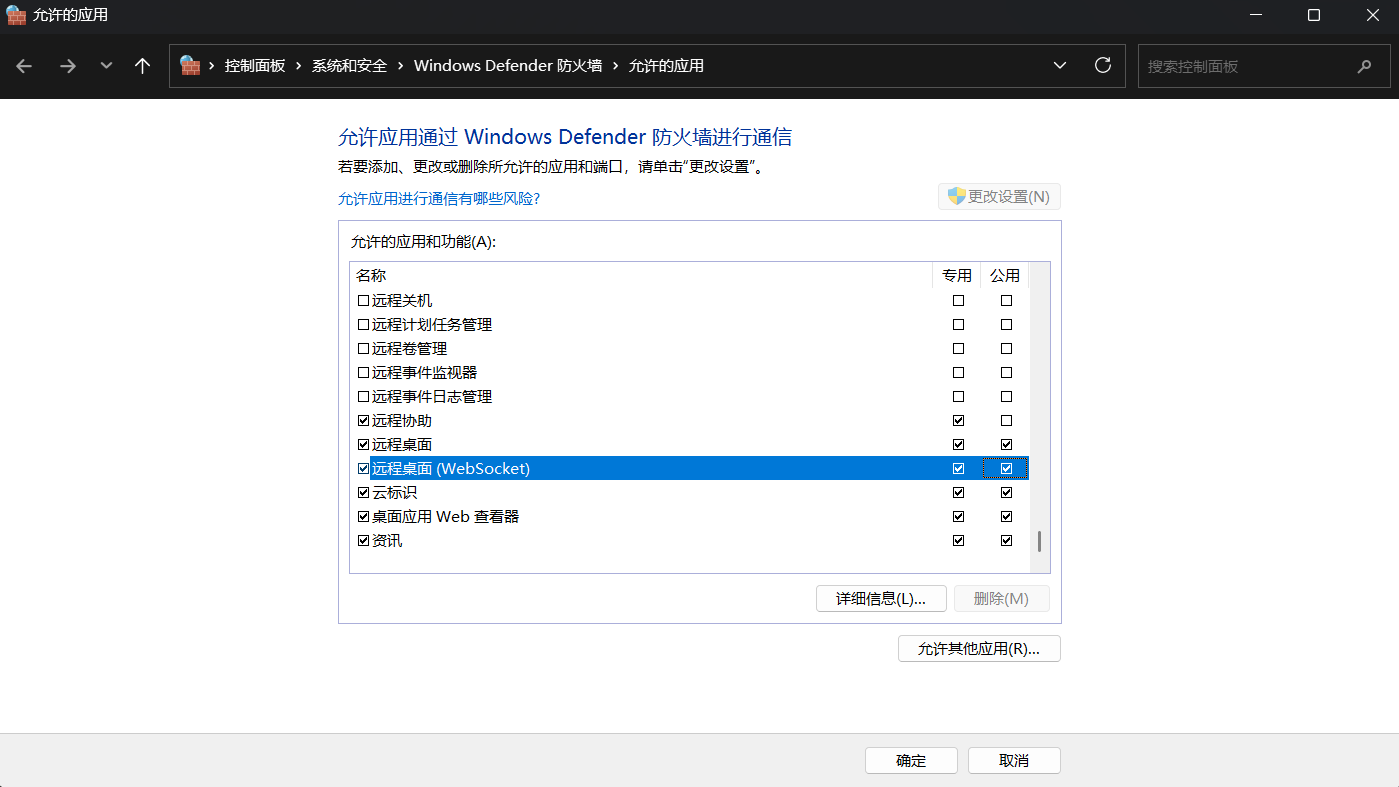The image size is (1399, 787).
Task: Toggle 专用 checkbox for 远程关机
Action: (x=959, y=301)
